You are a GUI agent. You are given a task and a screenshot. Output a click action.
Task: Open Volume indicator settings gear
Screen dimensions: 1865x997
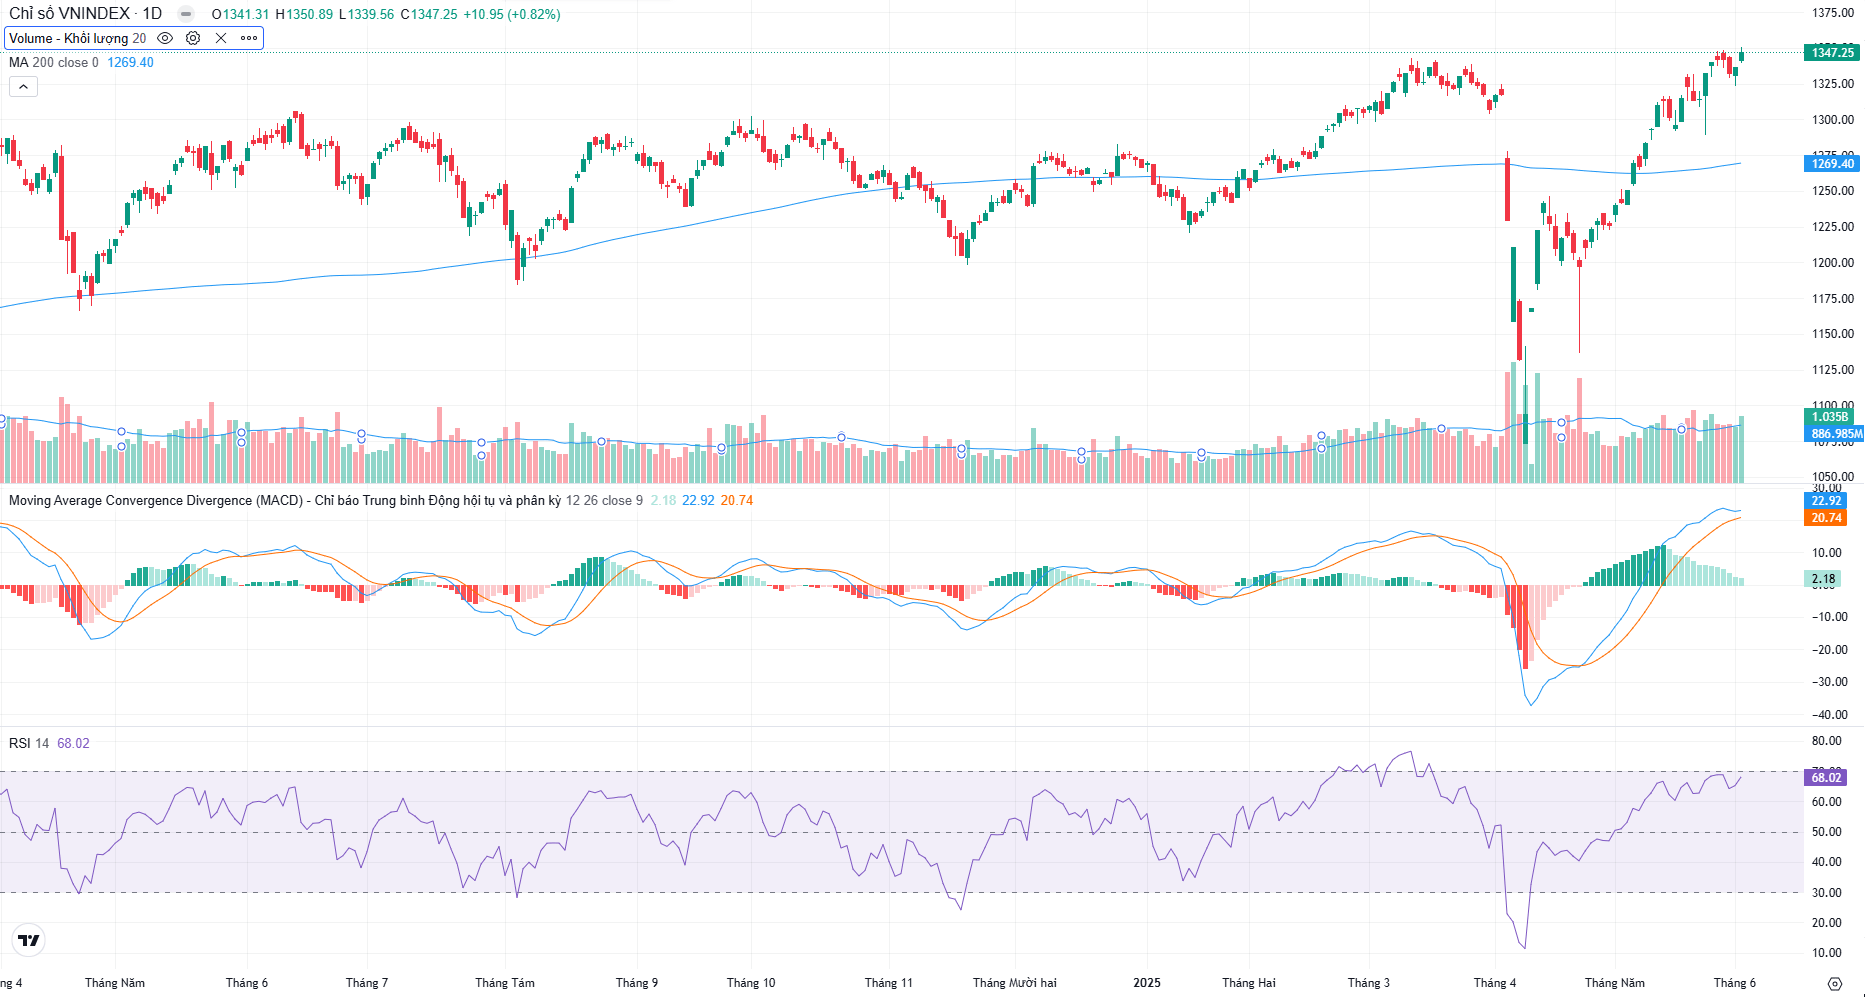(x=193, y=38)
